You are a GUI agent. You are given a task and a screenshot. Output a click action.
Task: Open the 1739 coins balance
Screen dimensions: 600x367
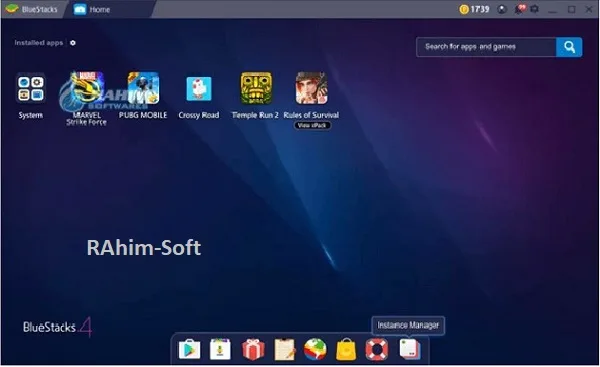[474, 9]
